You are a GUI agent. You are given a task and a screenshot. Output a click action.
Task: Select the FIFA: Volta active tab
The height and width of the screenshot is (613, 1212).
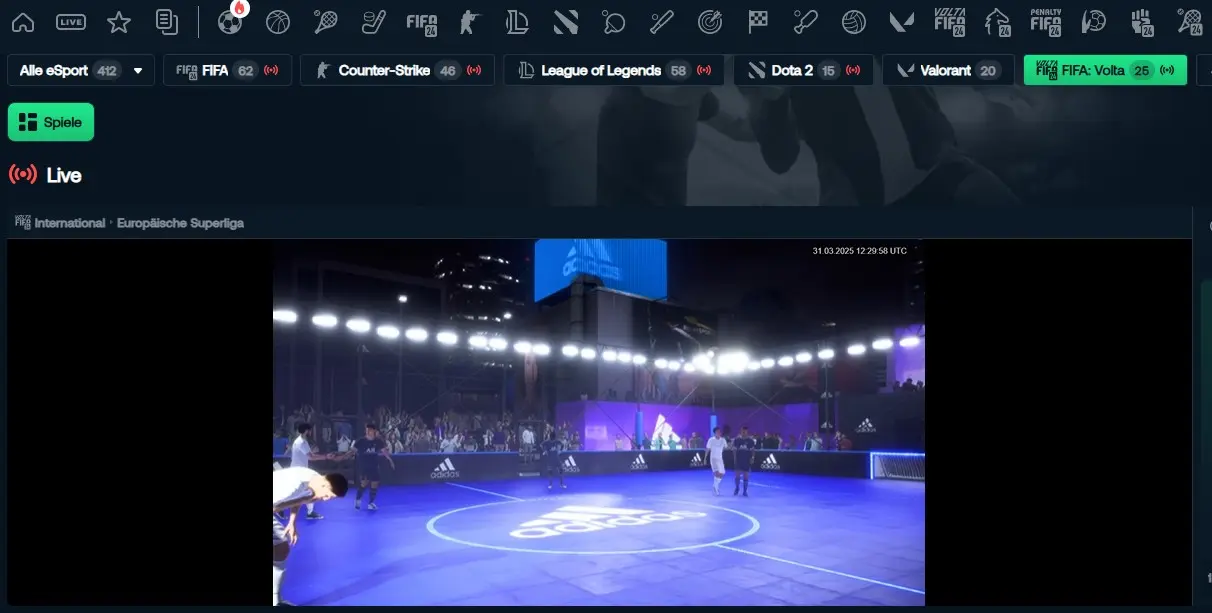click(x=1105, y=70)
